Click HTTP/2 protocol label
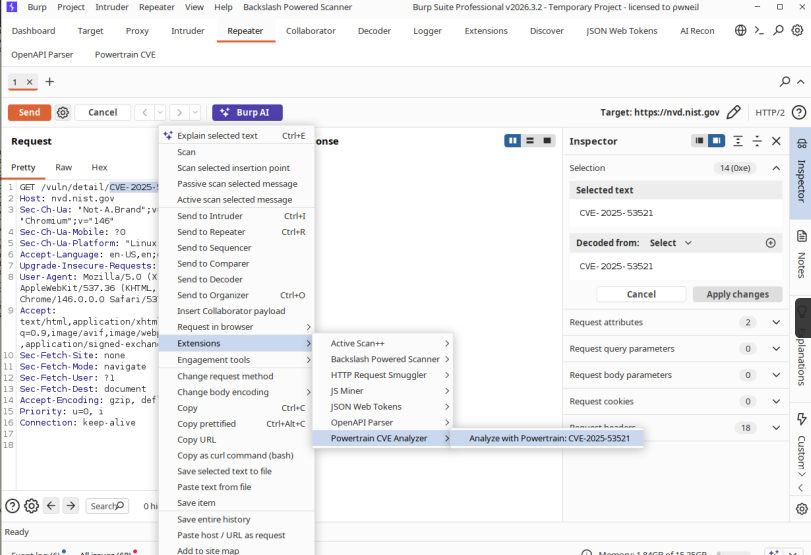Screen dimensions: 811x555 click(x=770, y=112)
